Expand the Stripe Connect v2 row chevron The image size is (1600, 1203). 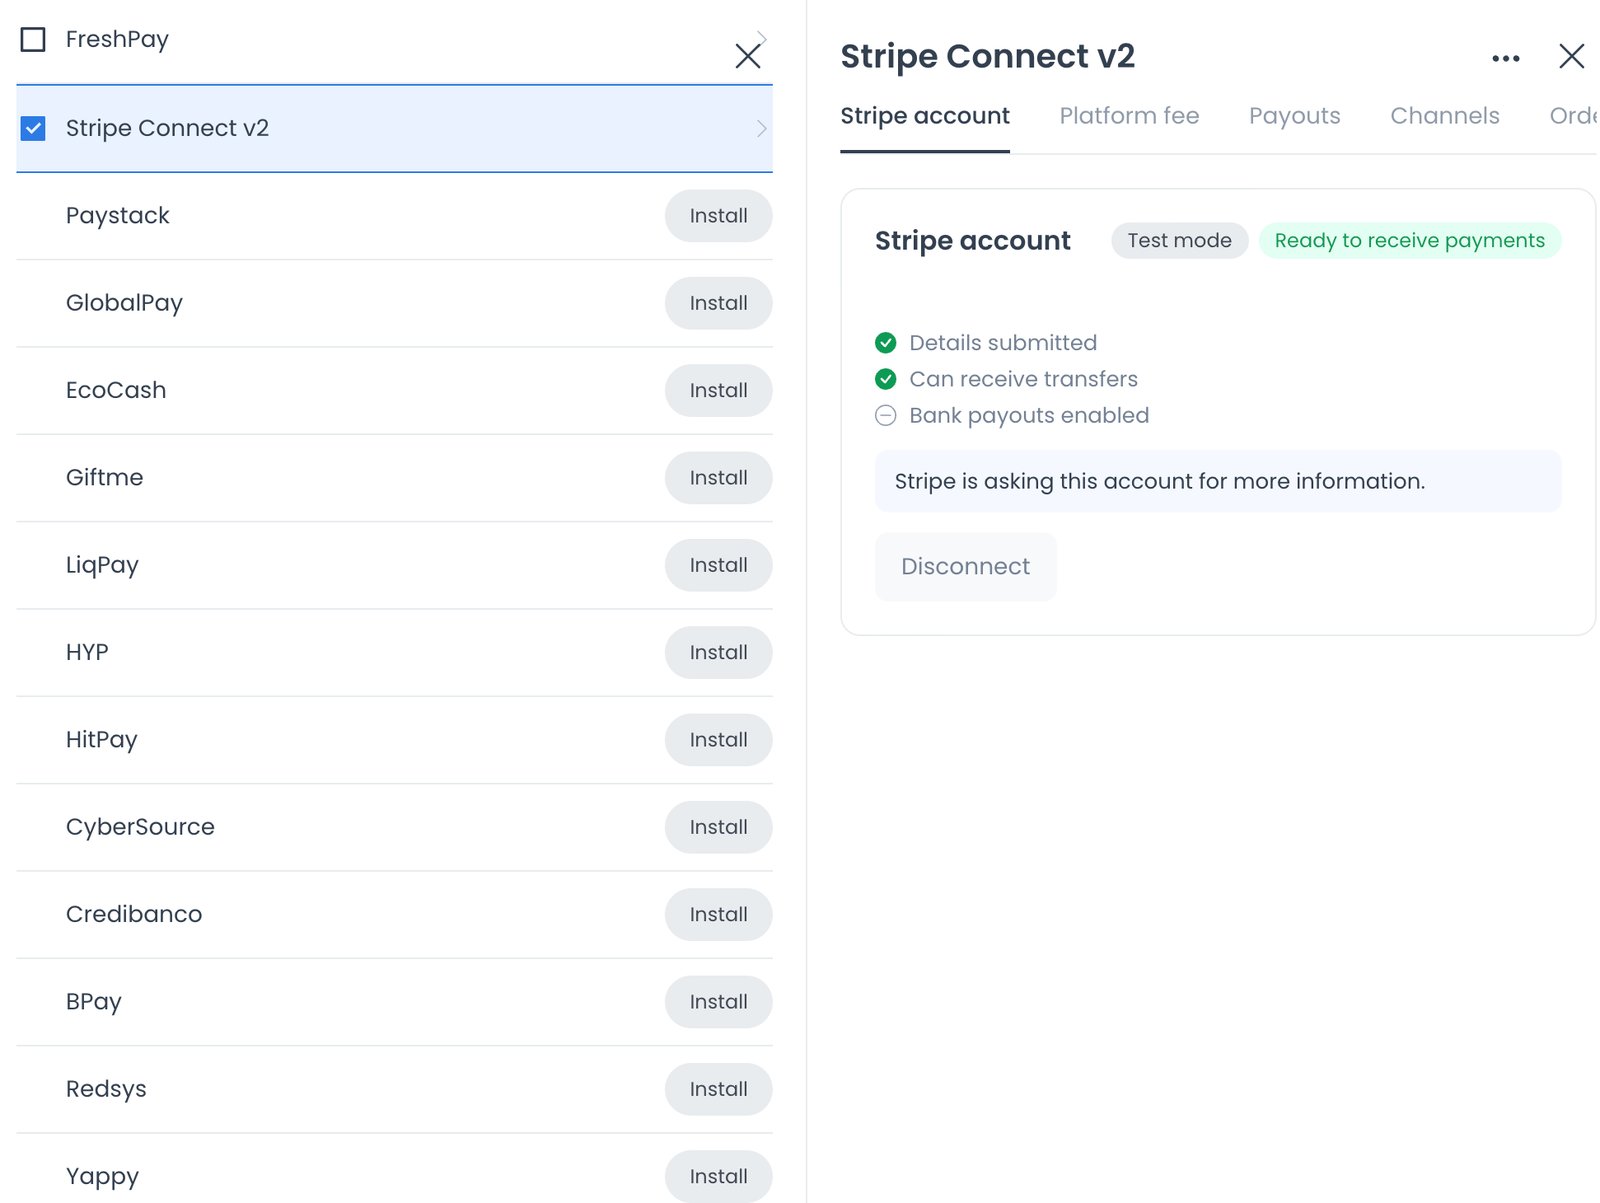761,128
